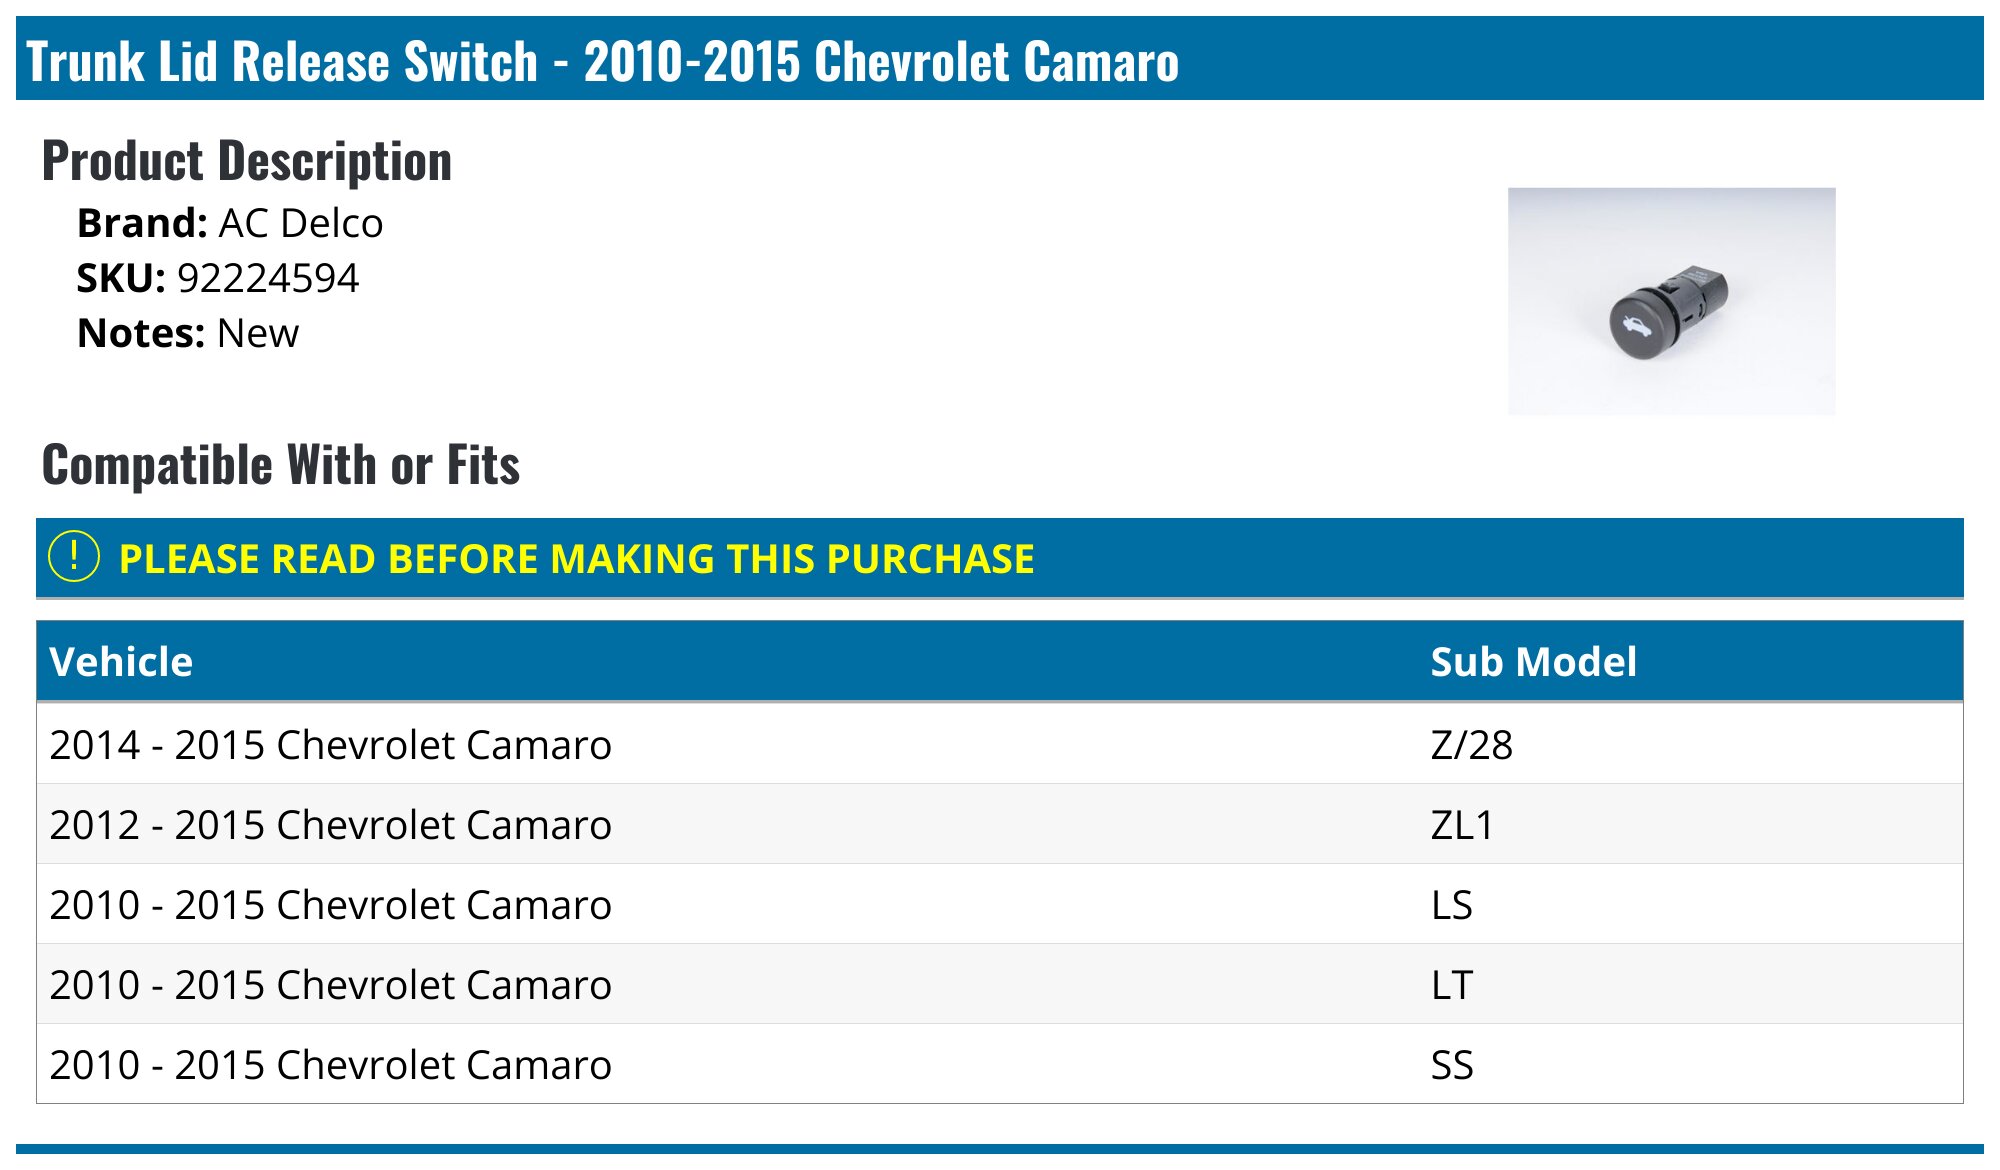This screenshot has height=1170, width=2000.
Task: Click the Notes: New text
Action: pyautogui.click(x=188, y=333)
